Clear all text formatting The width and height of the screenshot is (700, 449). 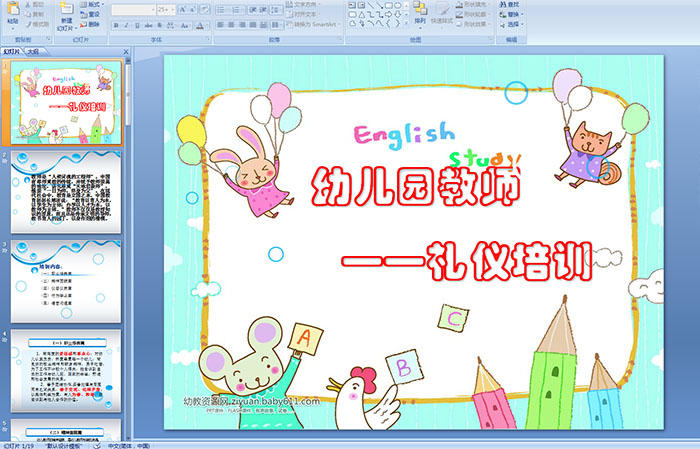pyautogui.click(x=205, y=9)
